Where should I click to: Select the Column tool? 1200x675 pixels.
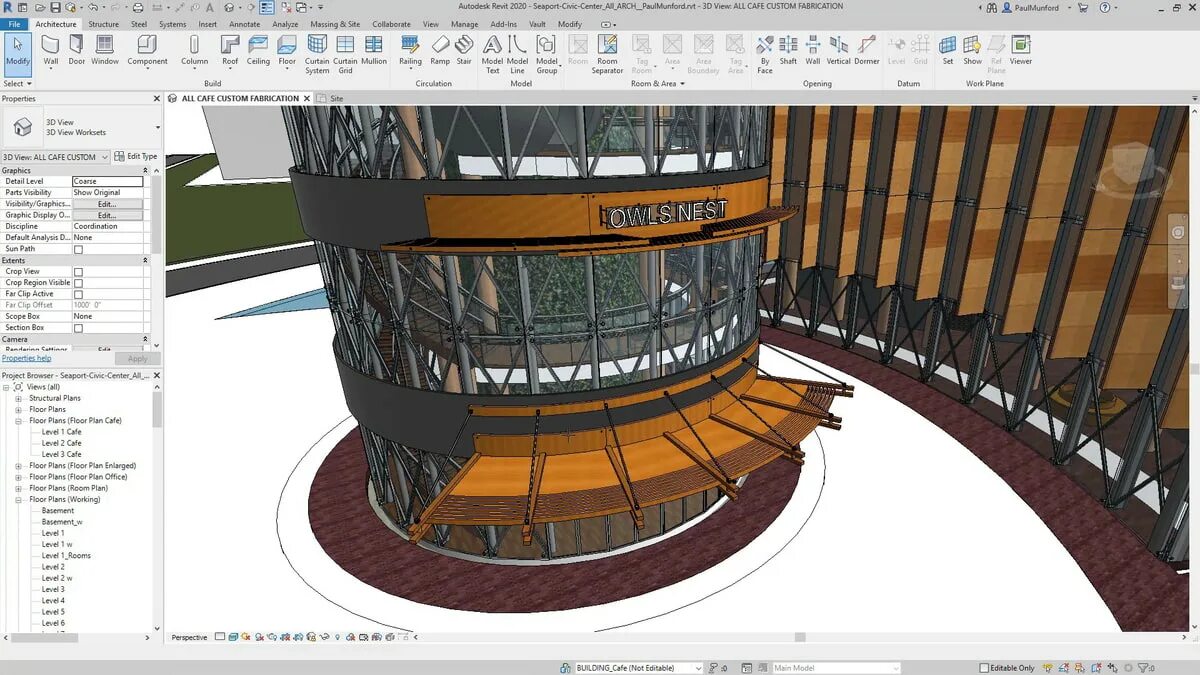194,50
